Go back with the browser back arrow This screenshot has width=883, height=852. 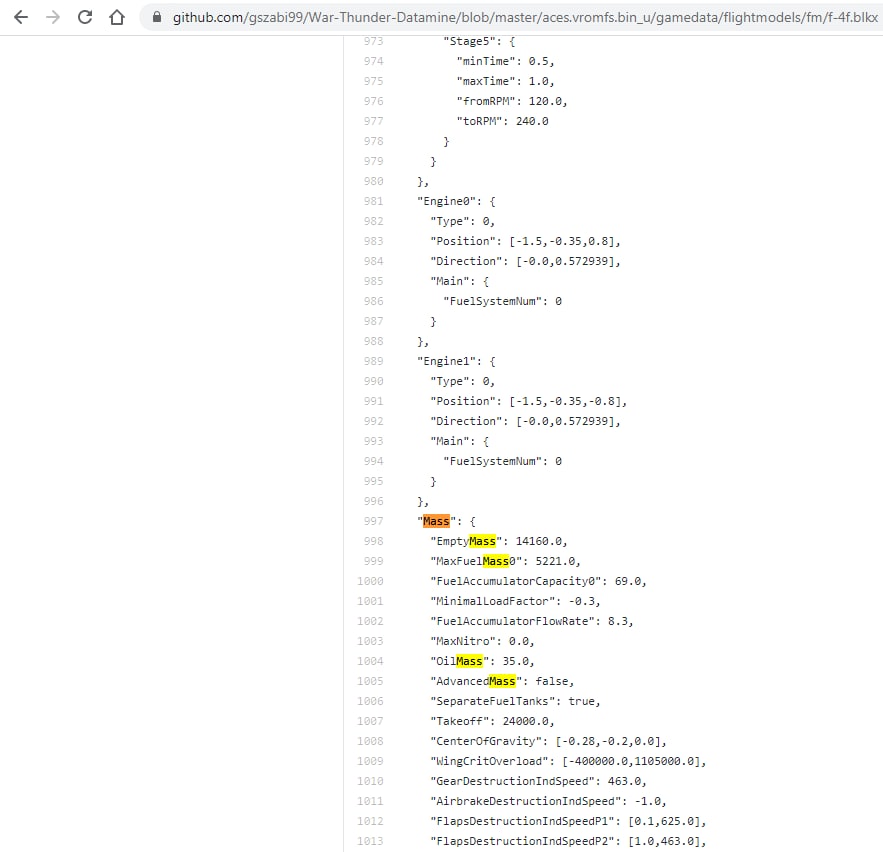21,17
